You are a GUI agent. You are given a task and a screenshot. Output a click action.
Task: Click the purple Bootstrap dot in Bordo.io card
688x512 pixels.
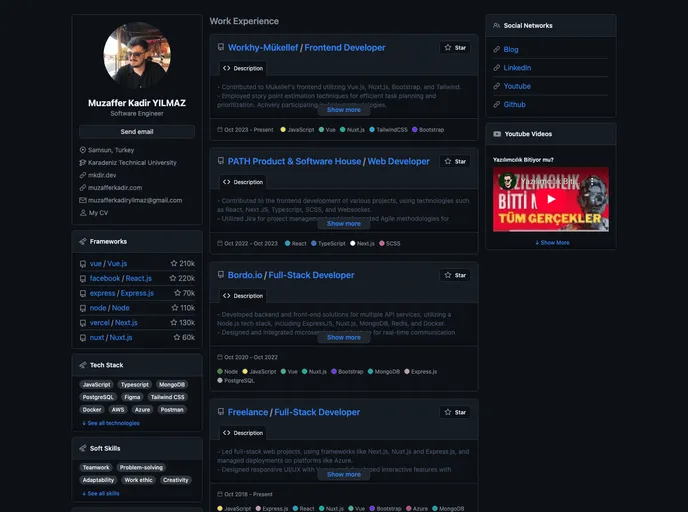click(334, 372)
